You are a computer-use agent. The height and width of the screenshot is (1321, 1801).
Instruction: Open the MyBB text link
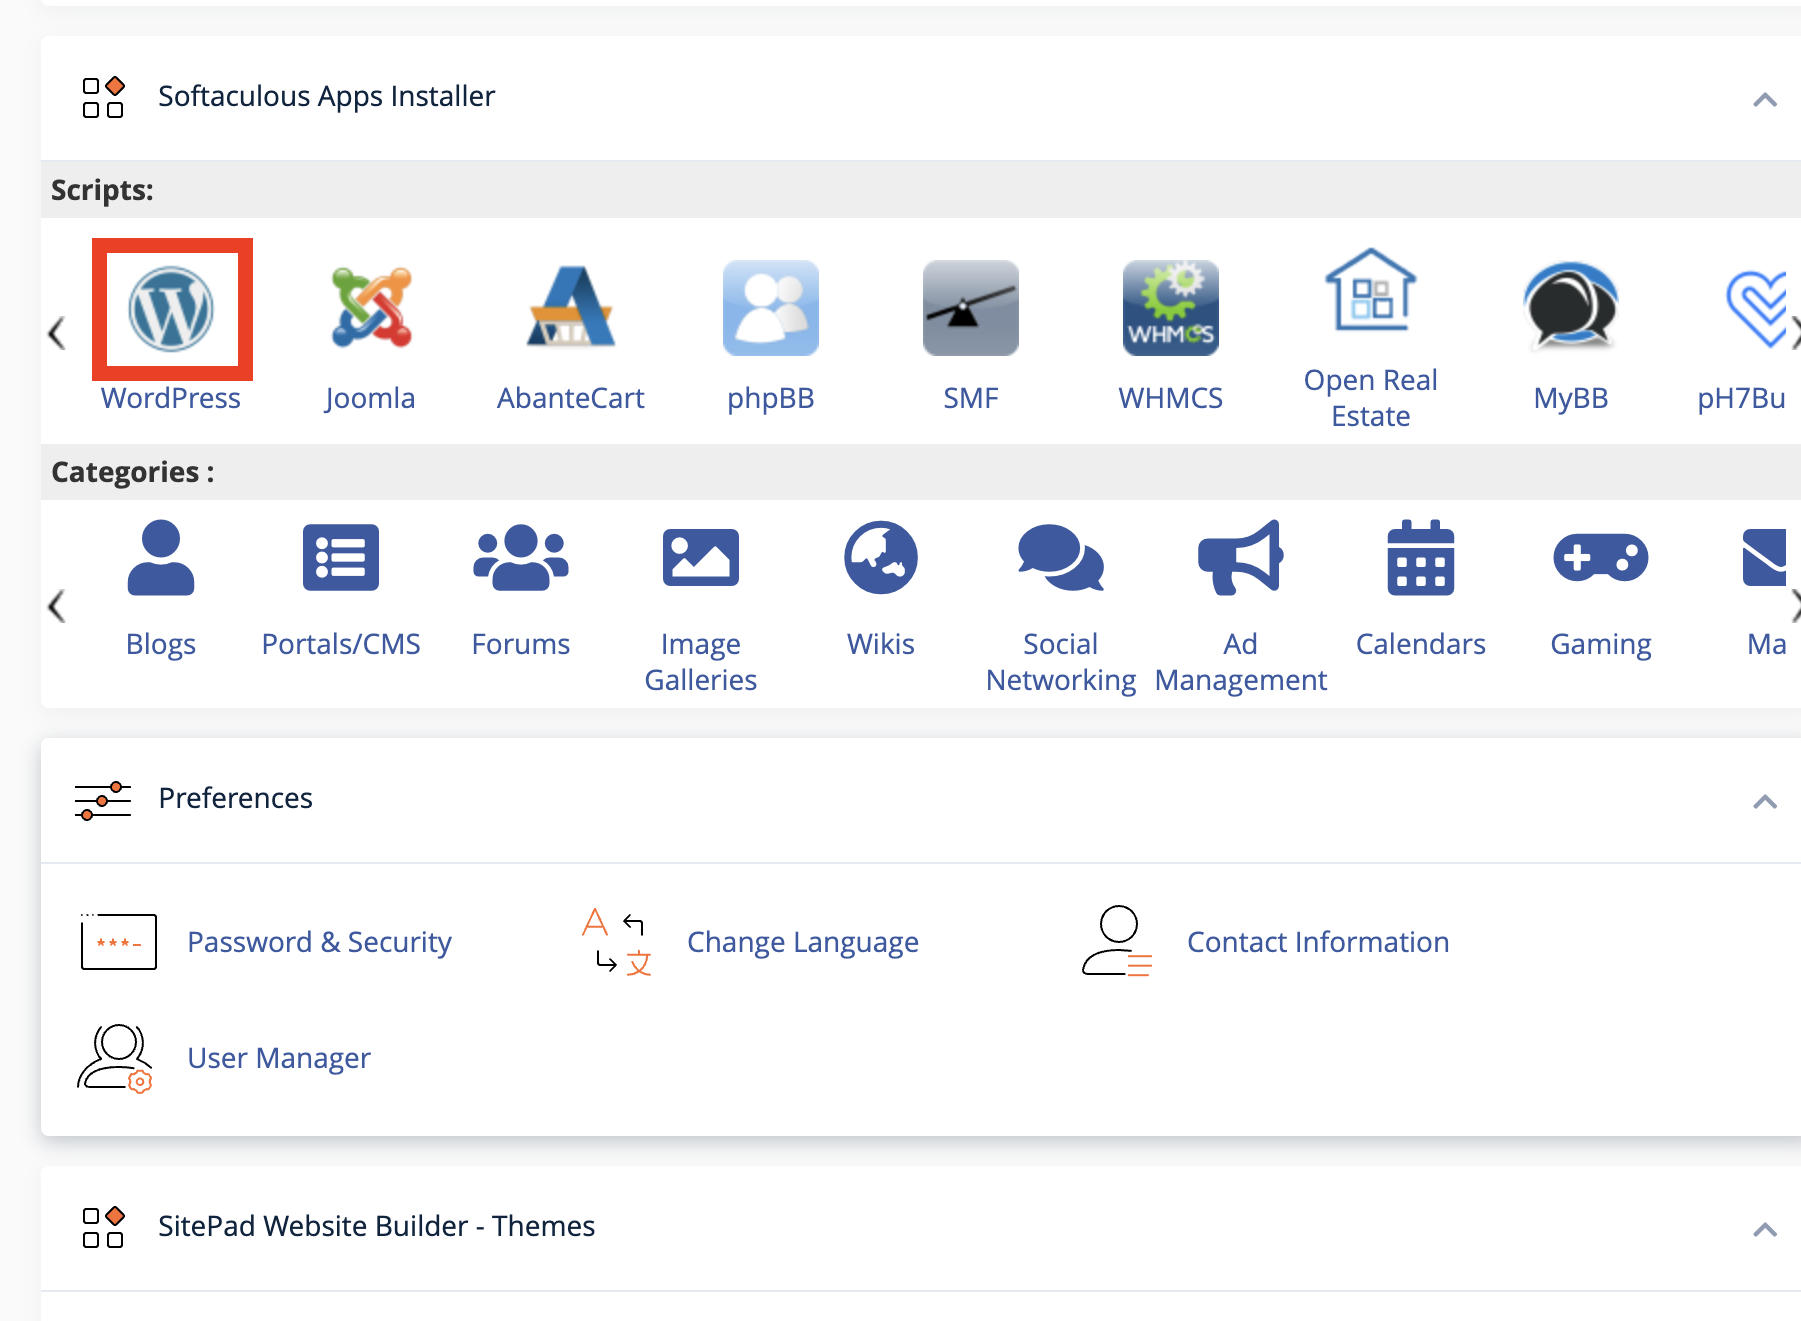coord(1571,398)
